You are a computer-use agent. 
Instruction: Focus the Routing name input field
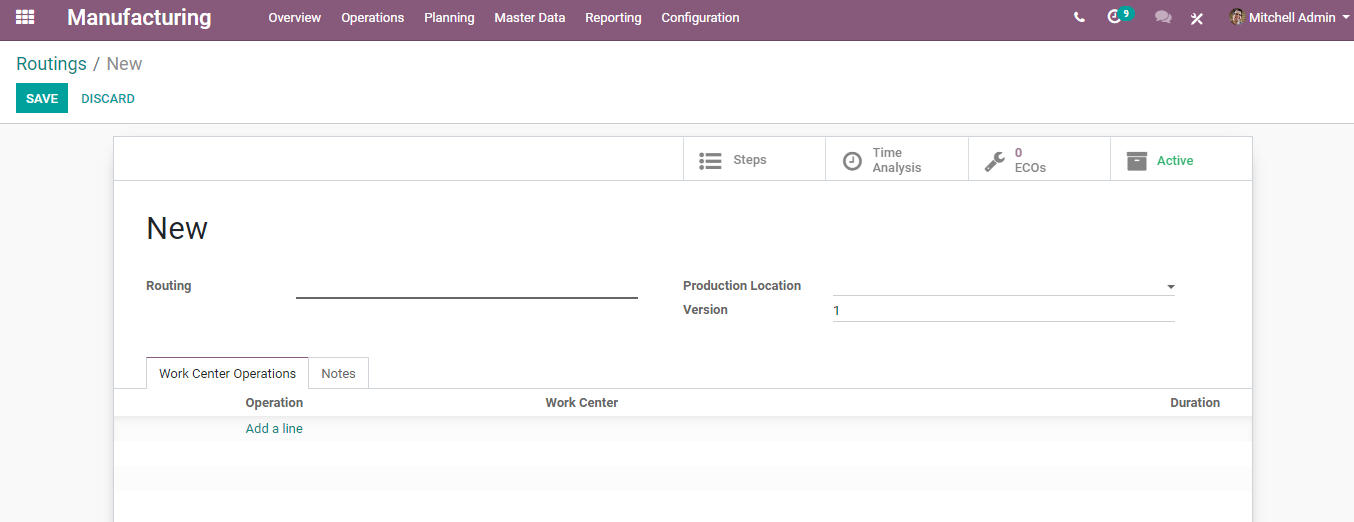(x=467, y=286)
